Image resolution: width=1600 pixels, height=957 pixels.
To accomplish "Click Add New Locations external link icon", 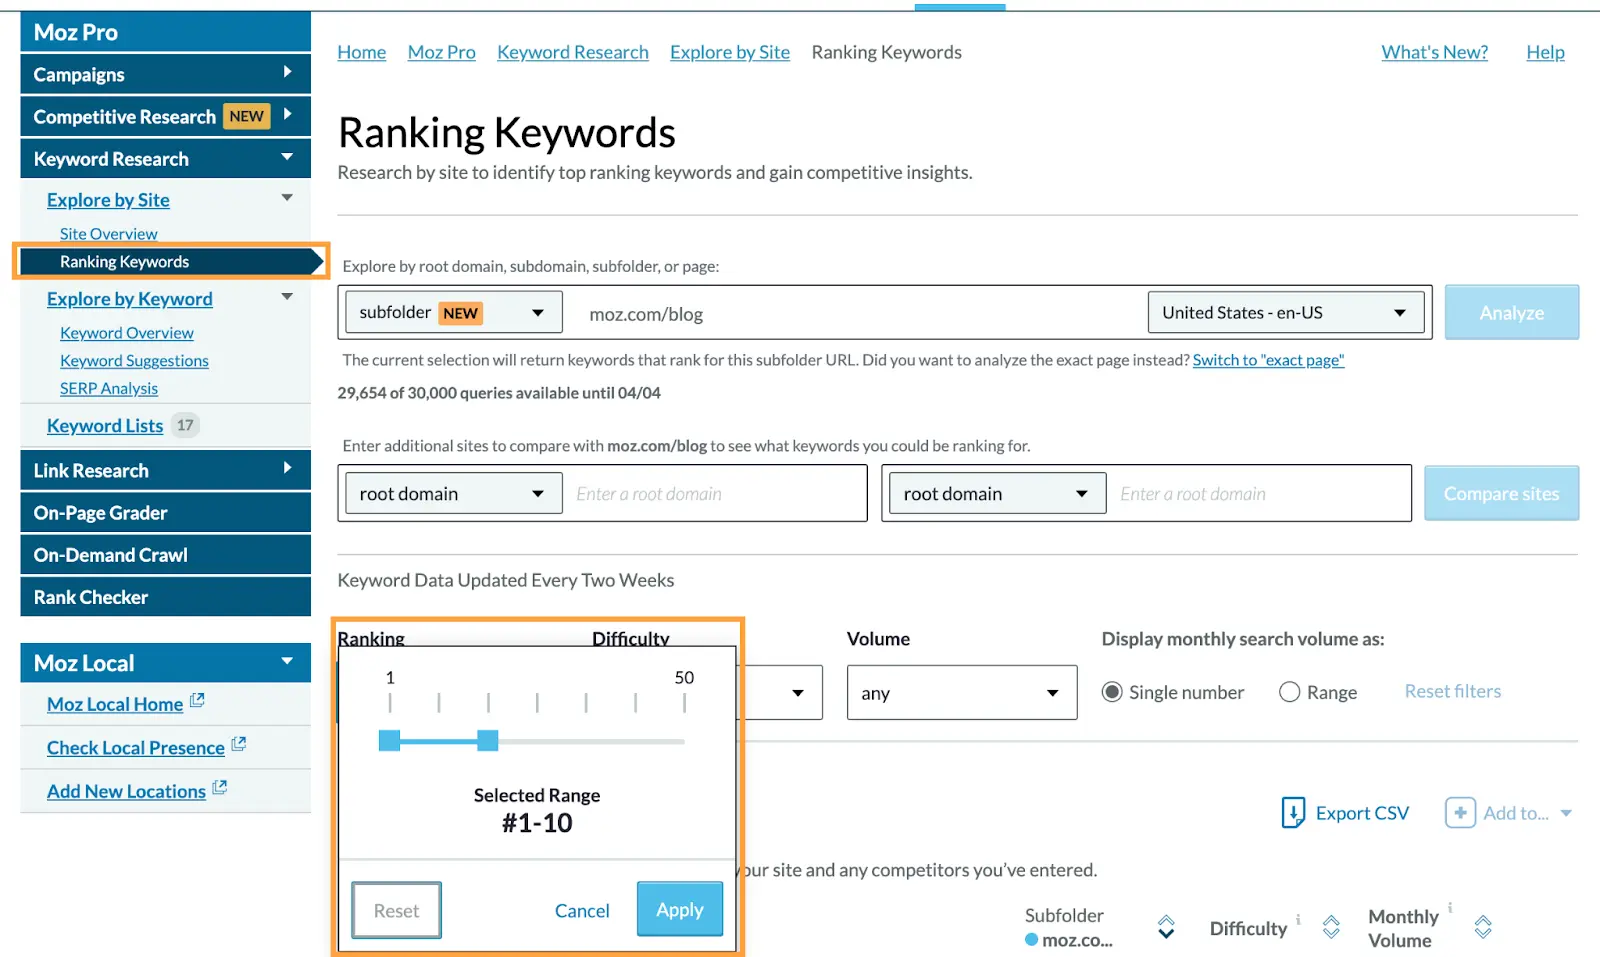I will 220,788.
